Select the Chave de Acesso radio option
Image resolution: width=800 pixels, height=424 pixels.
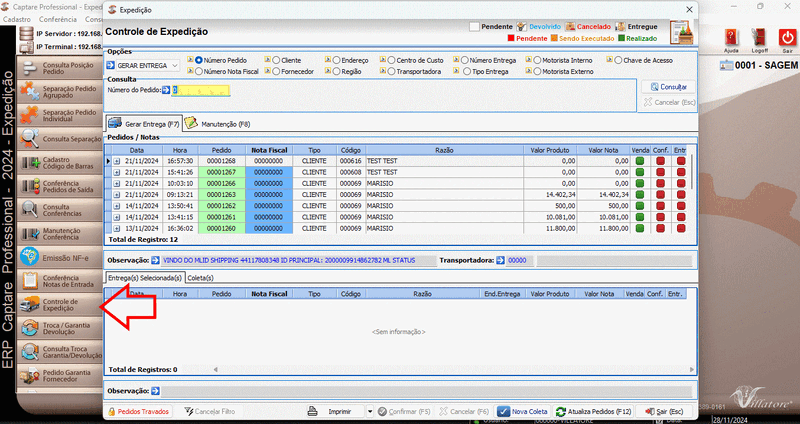point(618,60)
